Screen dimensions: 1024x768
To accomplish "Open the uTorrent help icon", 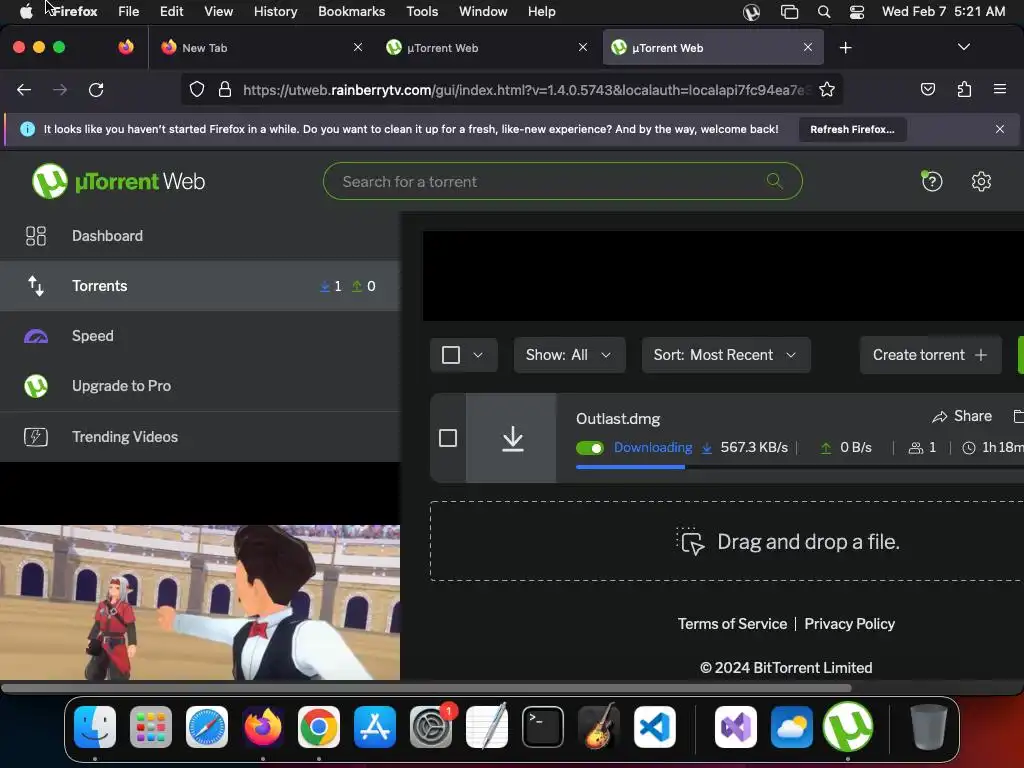I will pos(932,181).
